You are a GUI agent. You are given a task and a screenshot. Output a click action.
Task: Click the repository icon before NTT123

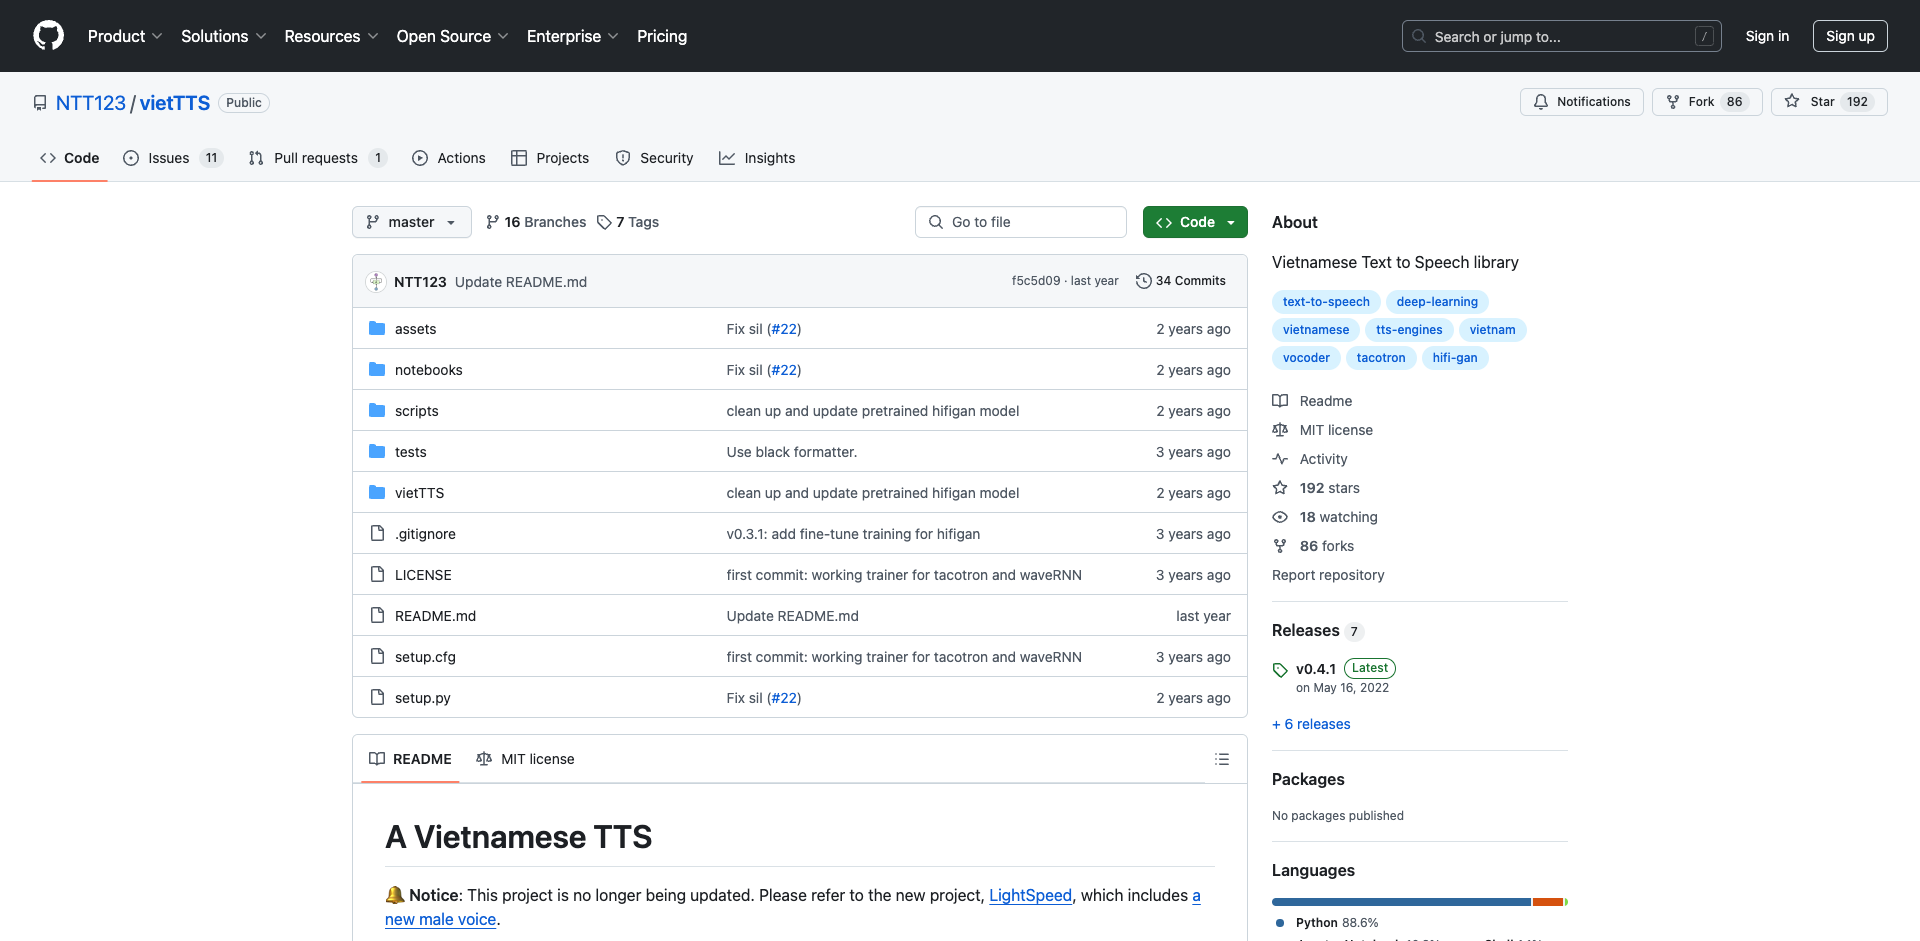pyautogui.click(x=40, y=103)
